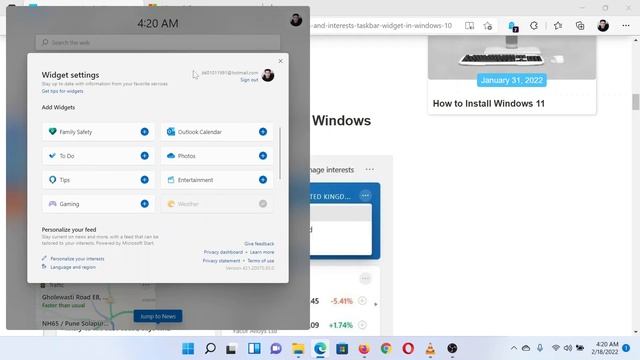Viewport: 640px width, 360px height.
Task: Launch Firefox from the taskbar
Action: (x=364, y=349)
